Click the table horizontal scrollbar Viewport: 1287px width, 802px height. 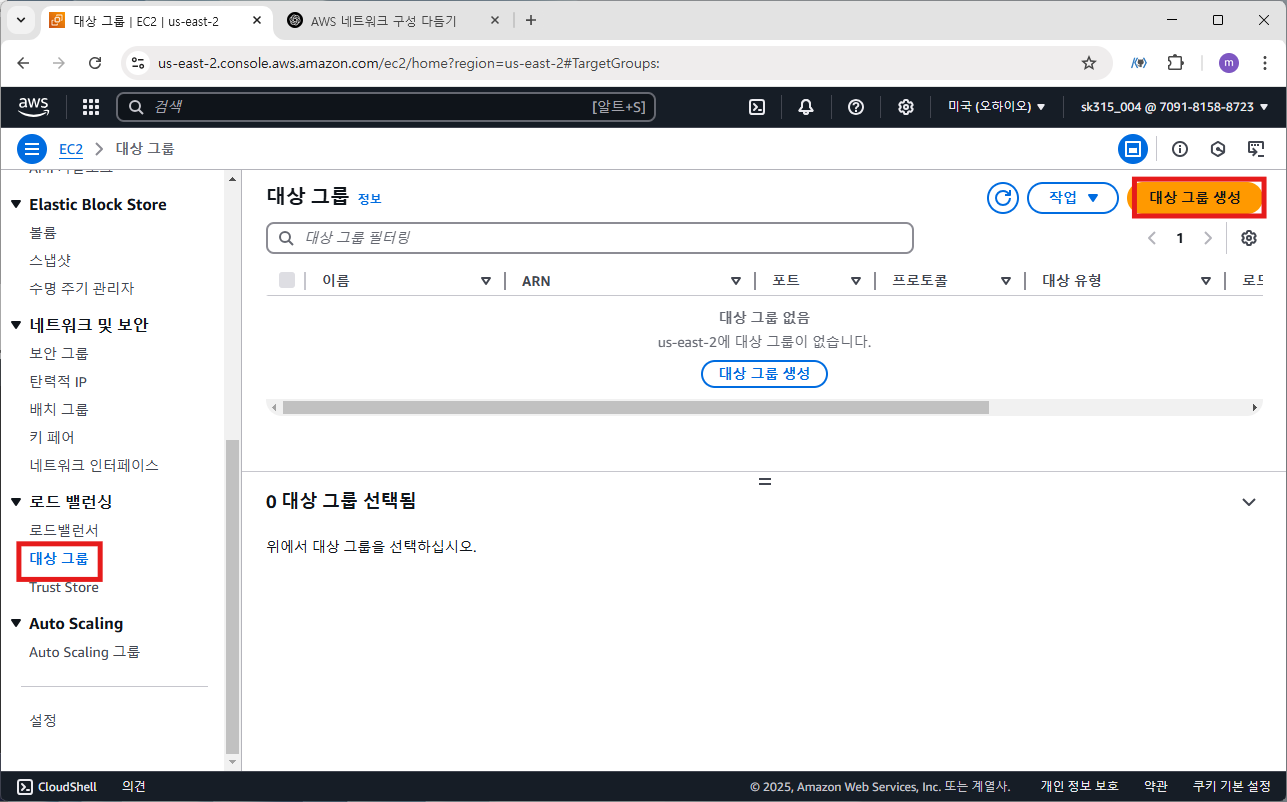pyautogui.click(x=636, y=407)
